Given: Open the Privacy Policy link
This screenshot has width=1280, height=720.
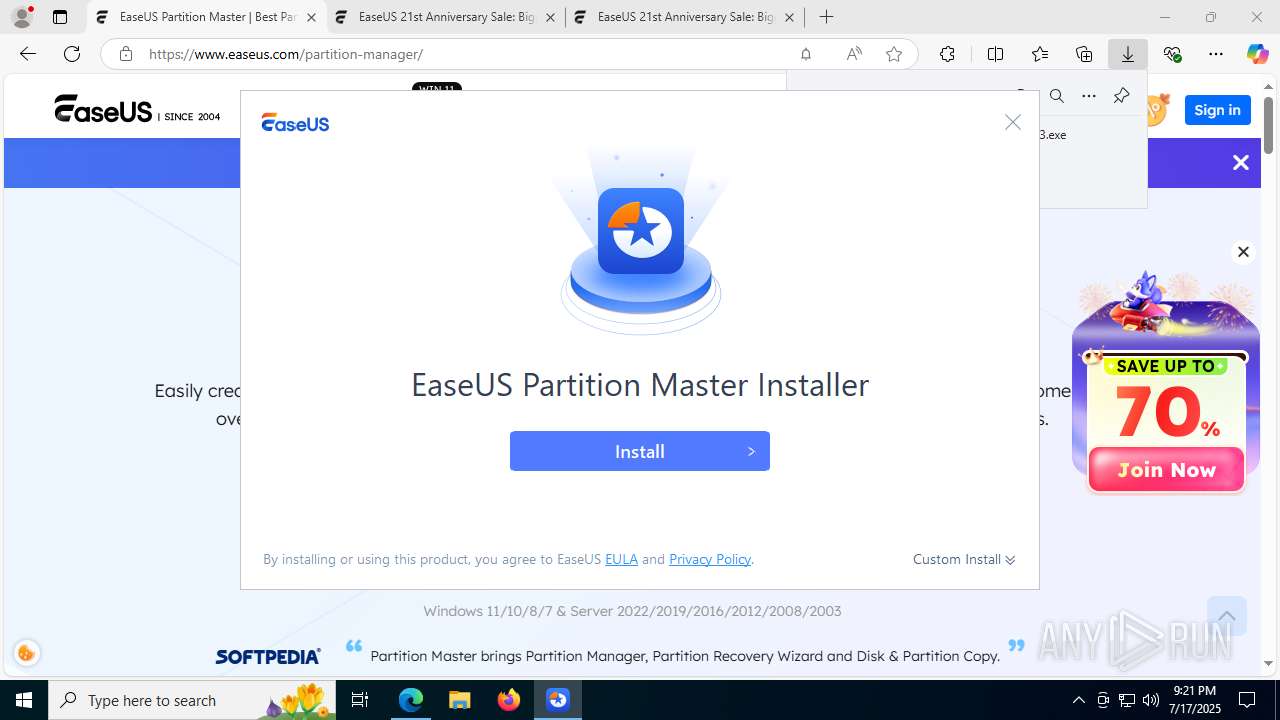Looking at the screenshot, I should point(710,559).
